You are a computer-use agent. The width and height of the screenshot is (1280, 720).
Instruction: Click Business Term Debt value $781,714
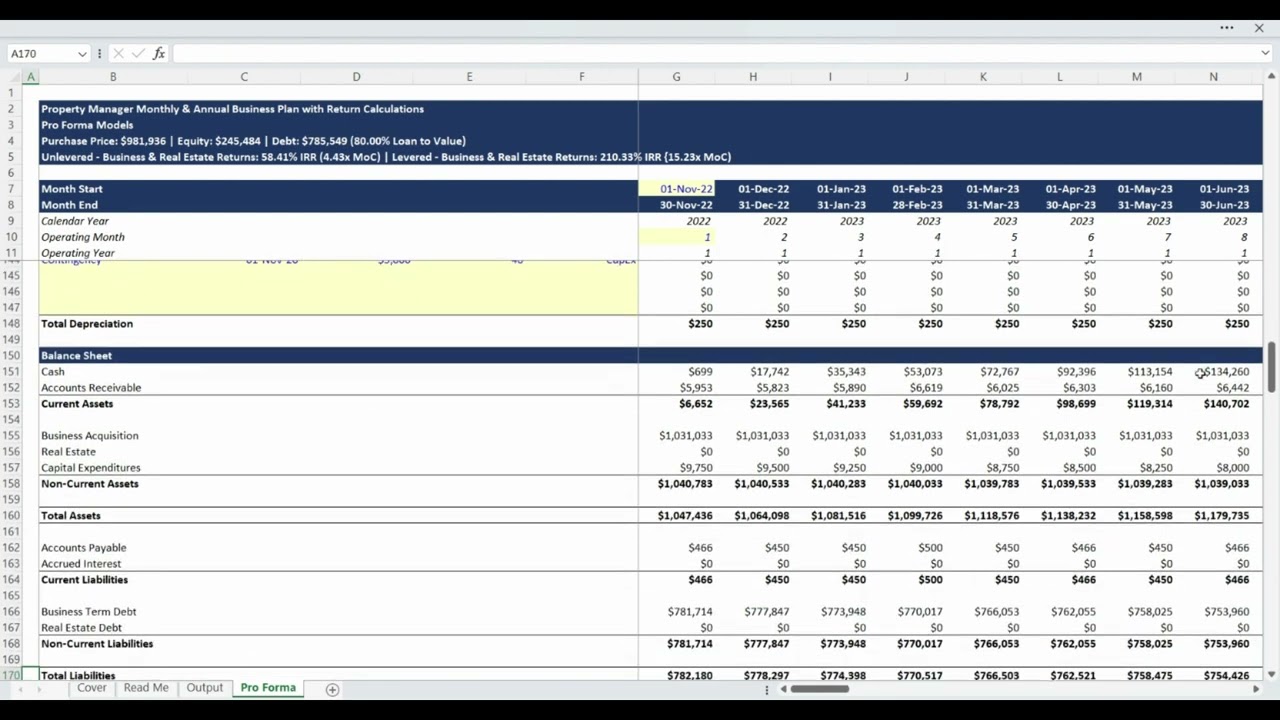coord(690,612)
